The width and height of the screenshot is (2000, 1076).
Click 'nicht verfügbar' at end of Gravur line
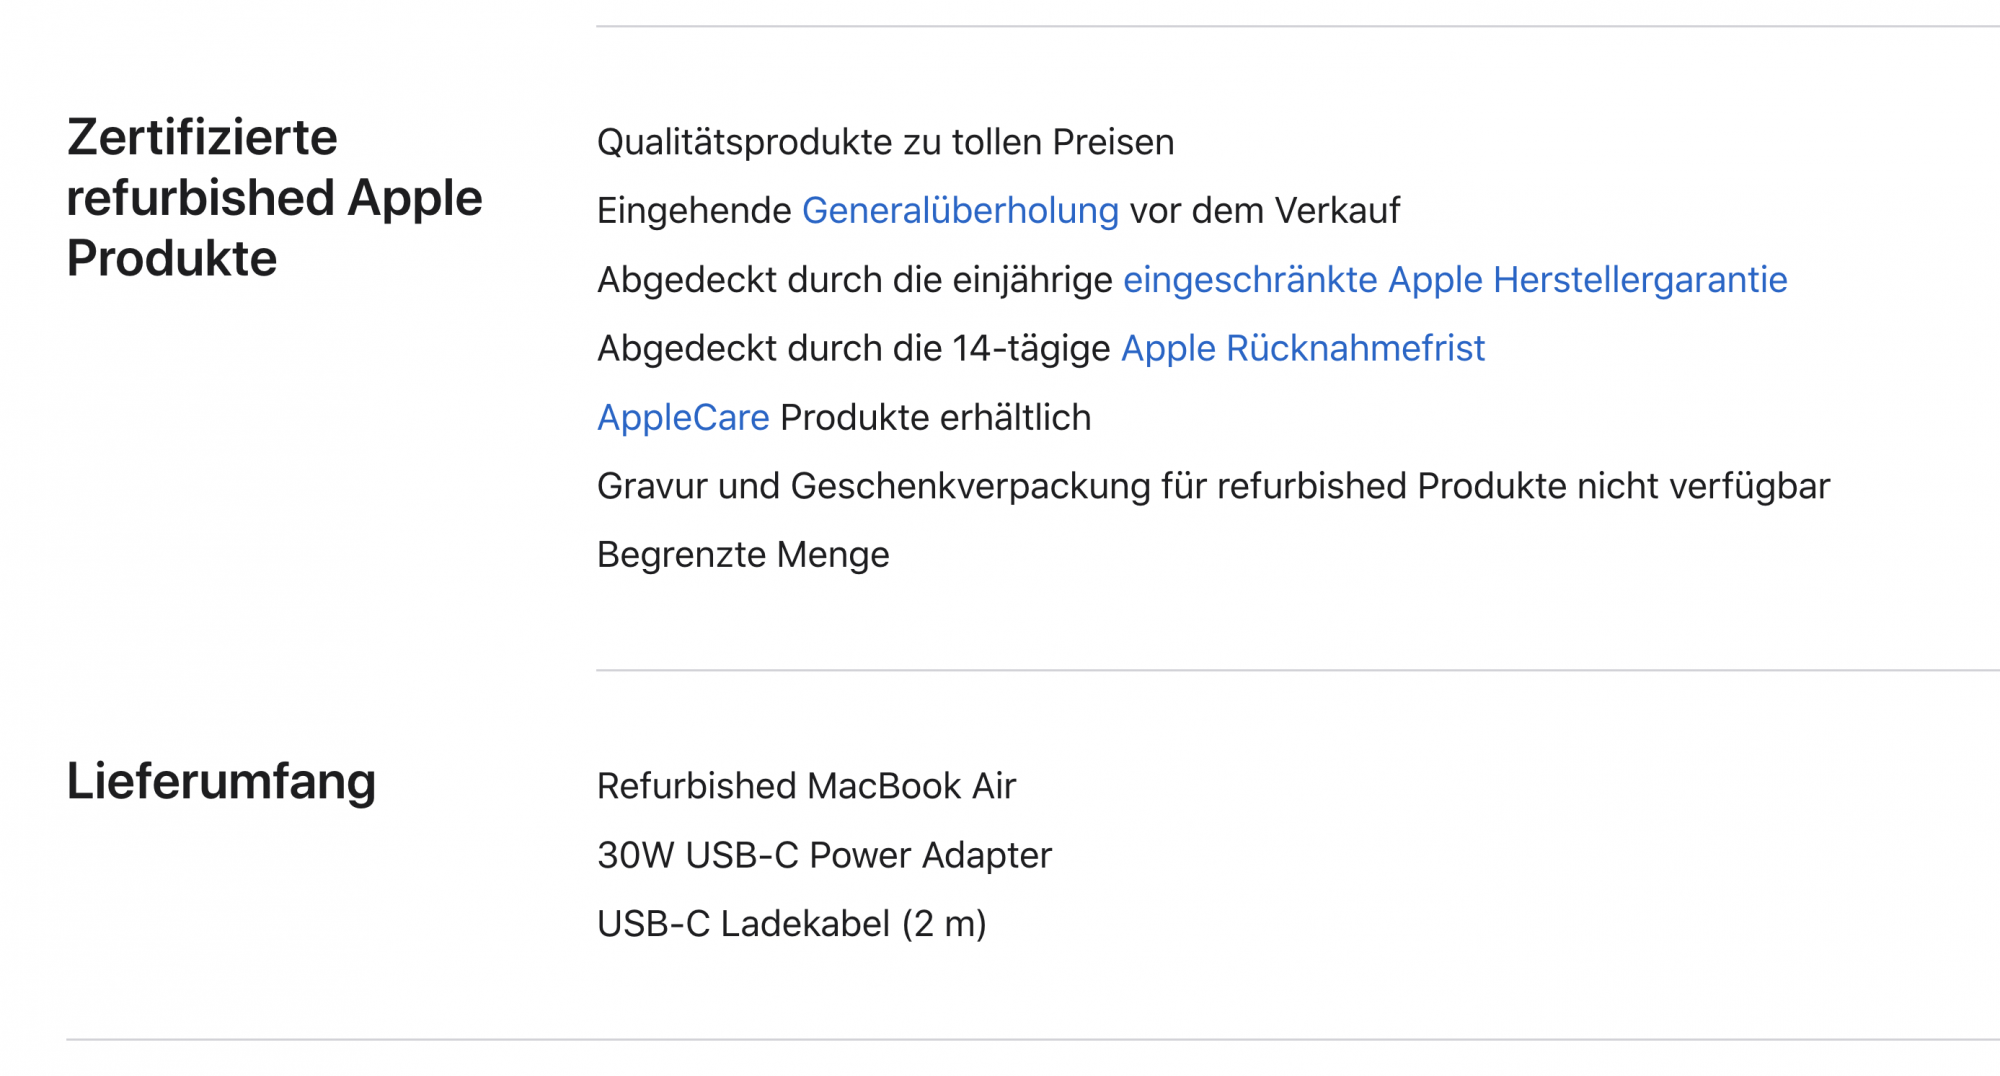1703,486
